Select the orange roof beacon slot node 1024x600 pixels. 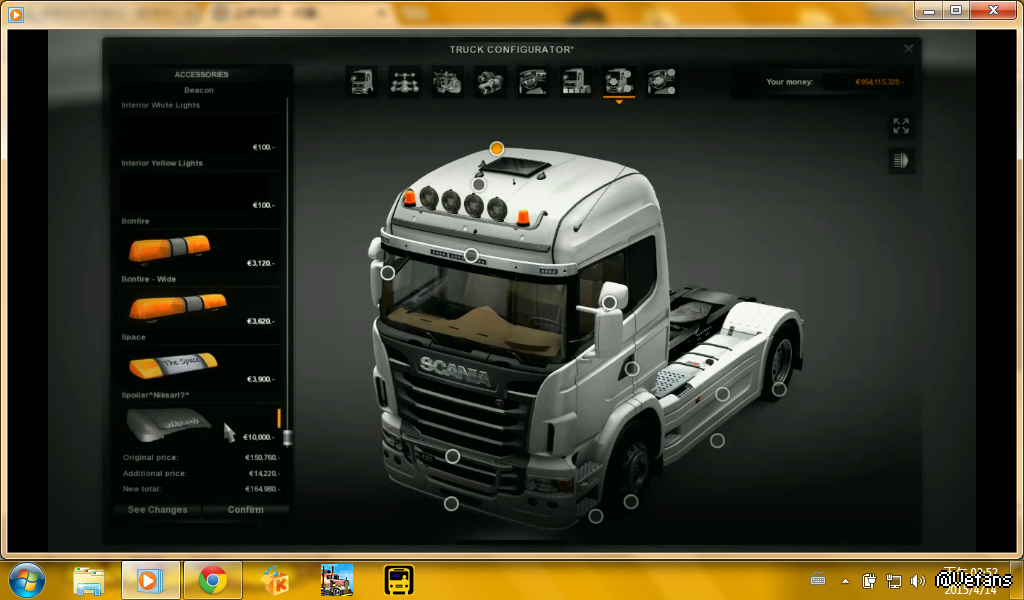[497, 149]
